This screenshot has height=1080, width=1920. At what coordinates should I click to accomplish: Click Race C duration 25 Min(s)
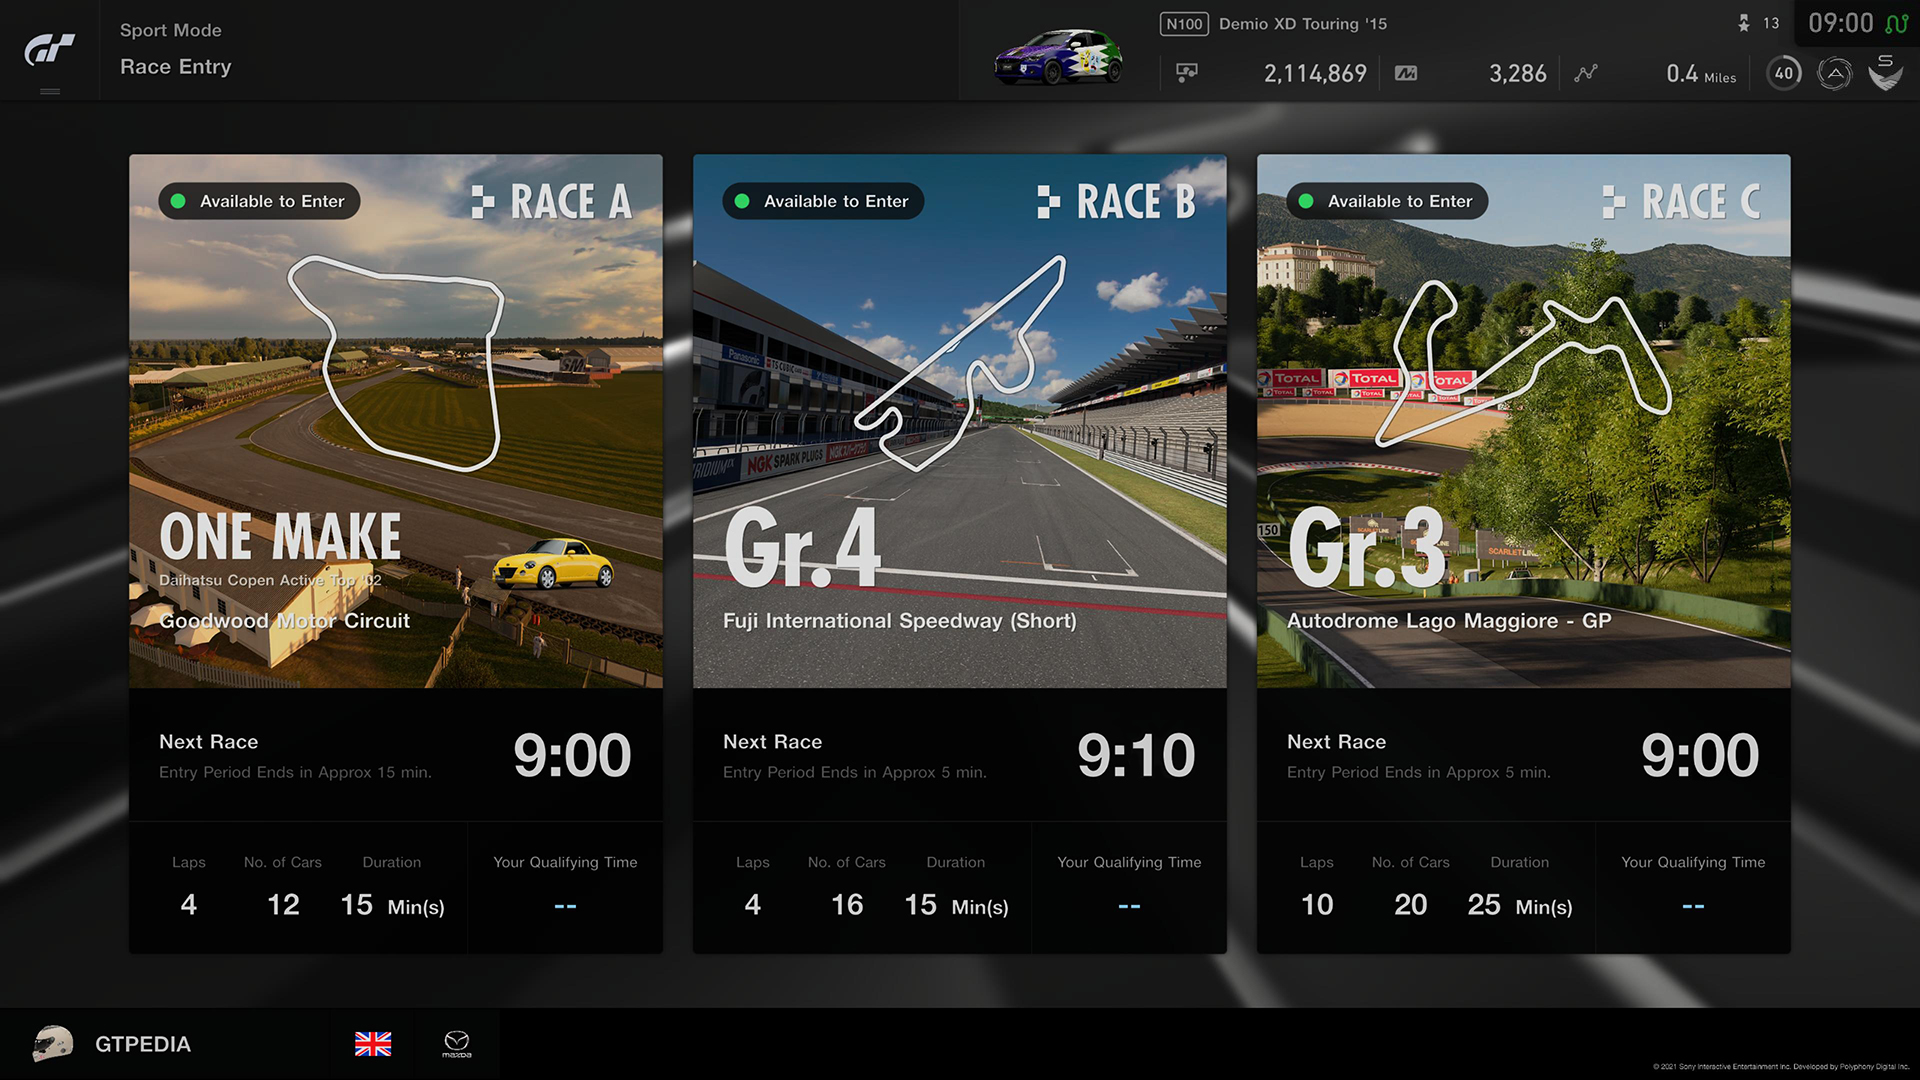click(1520, 905)
